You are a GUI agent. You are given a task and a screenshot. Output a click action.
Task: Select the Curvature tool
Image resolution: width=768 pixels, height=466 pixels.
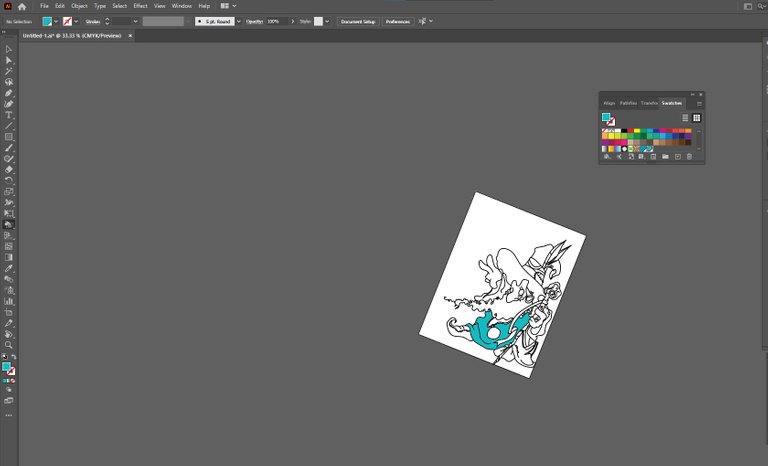pyautogui.click(x=8, y=104)
